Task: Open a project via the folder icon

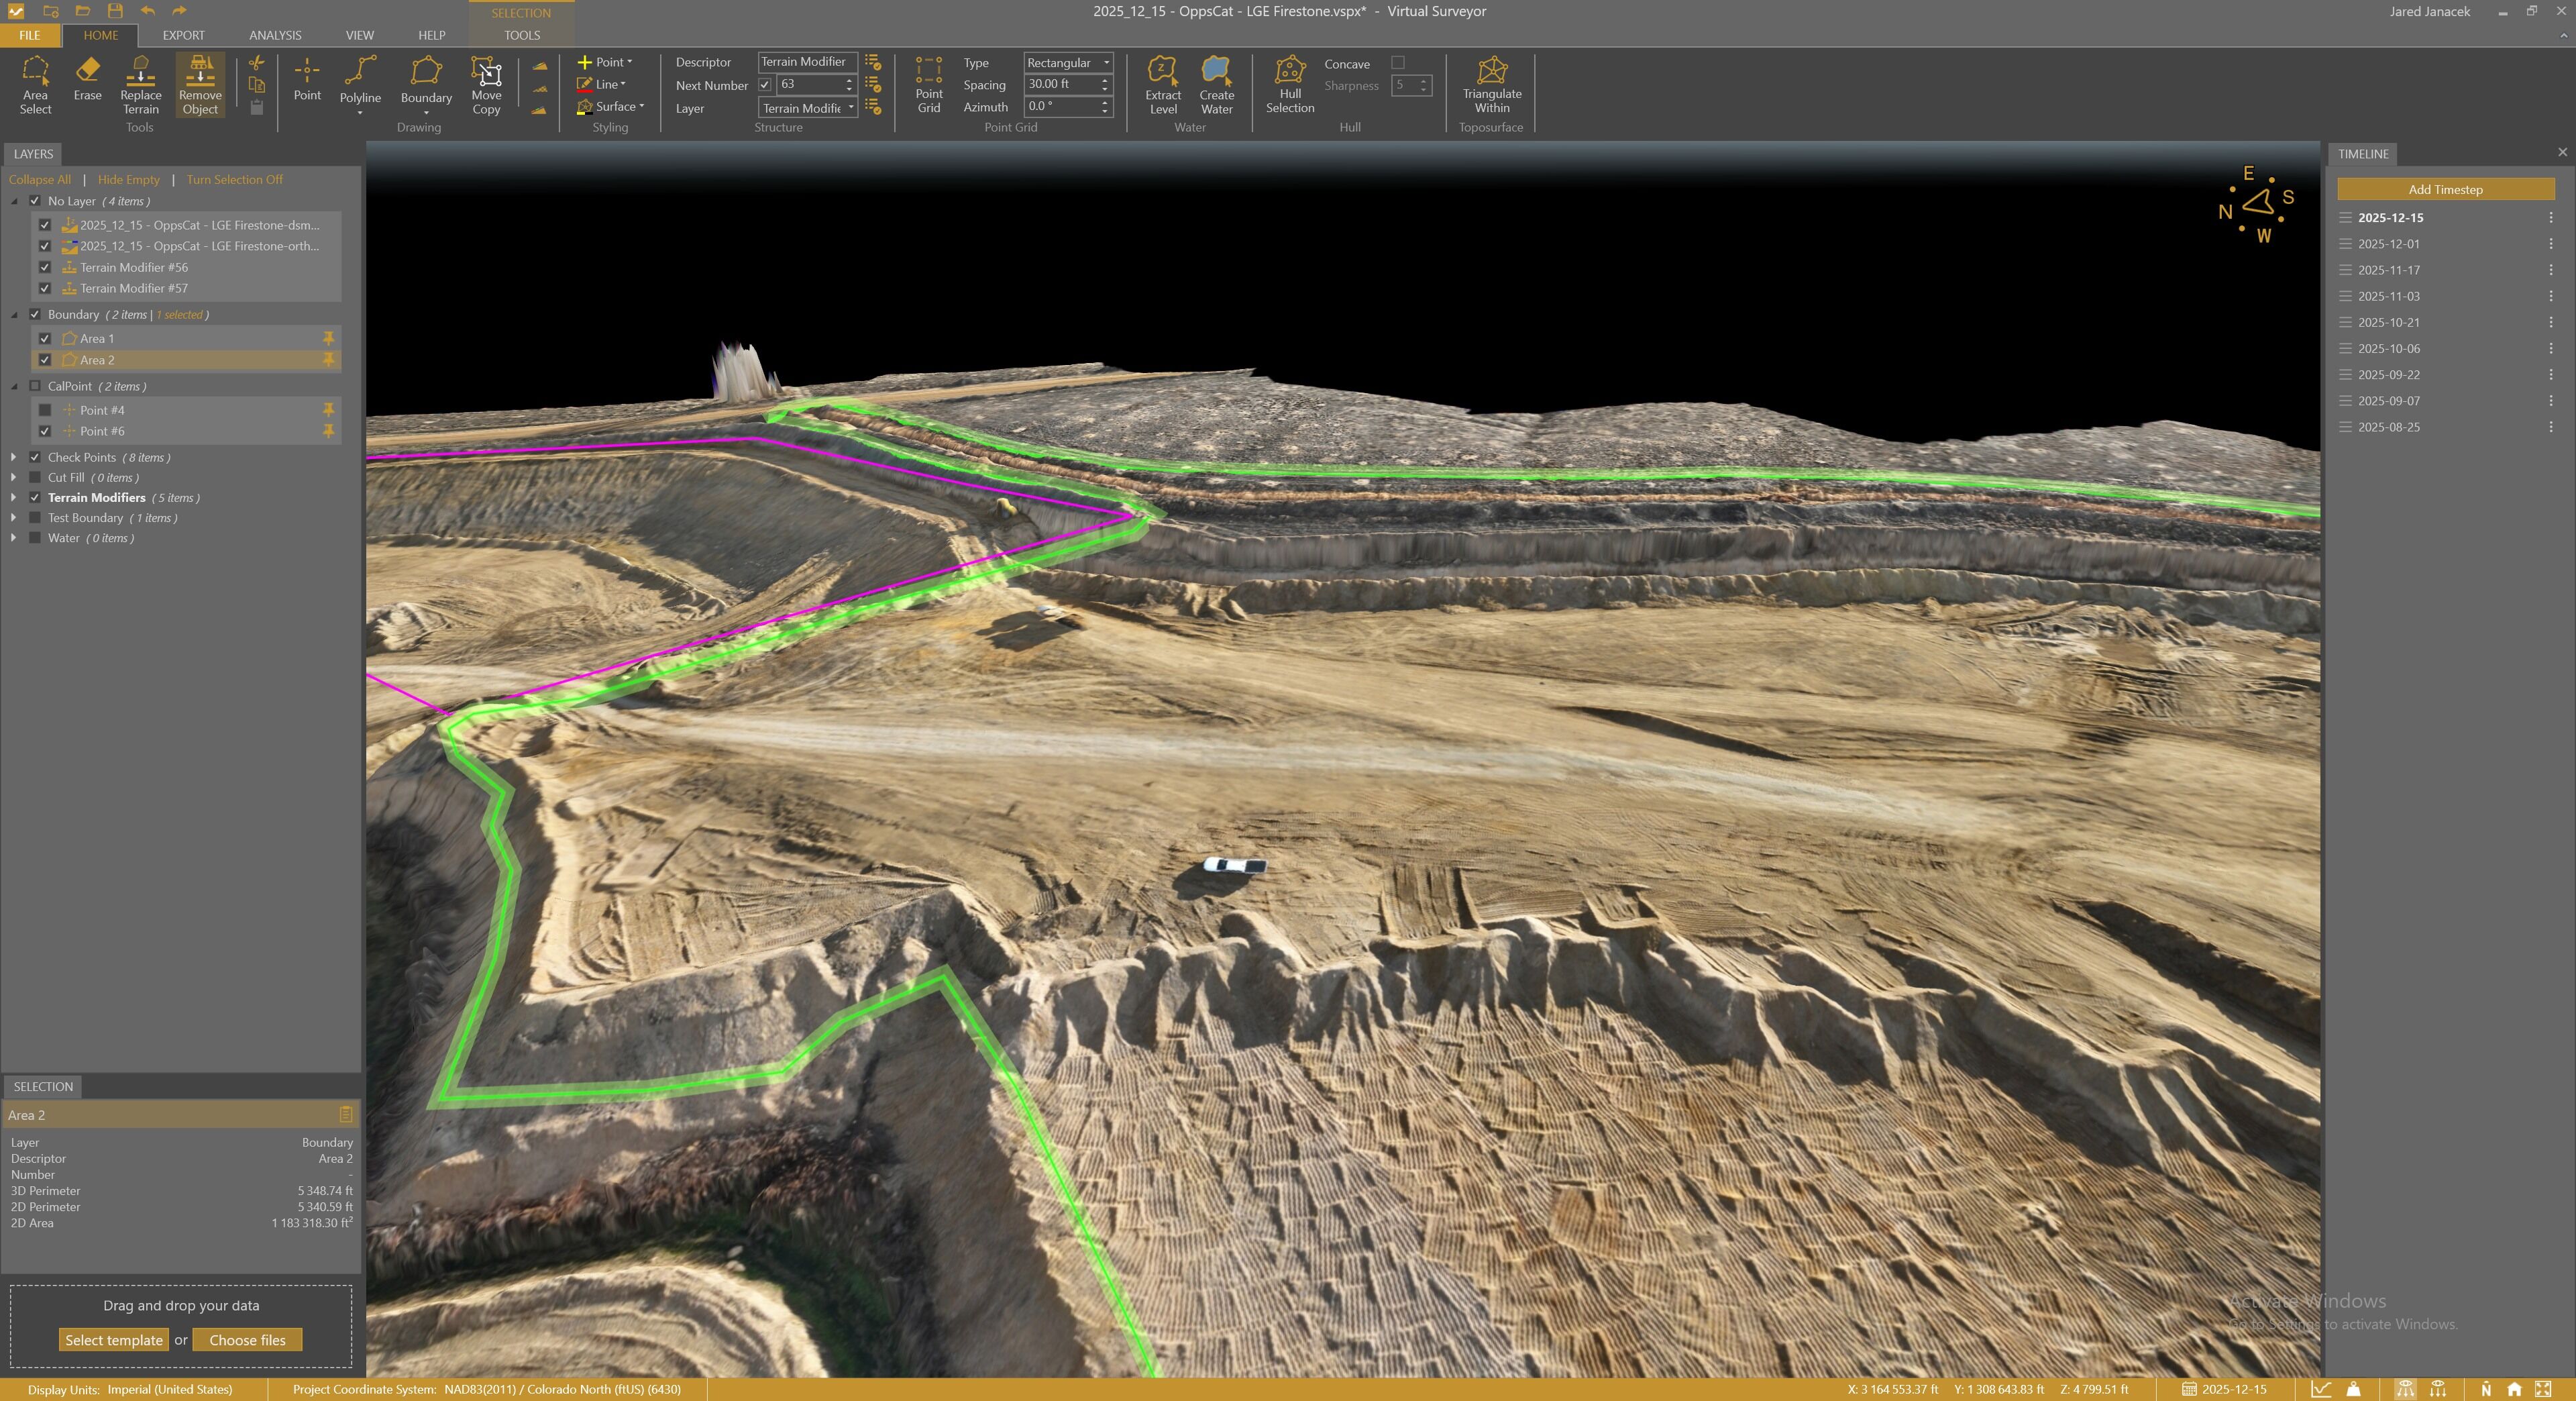Action: (83, 11)
